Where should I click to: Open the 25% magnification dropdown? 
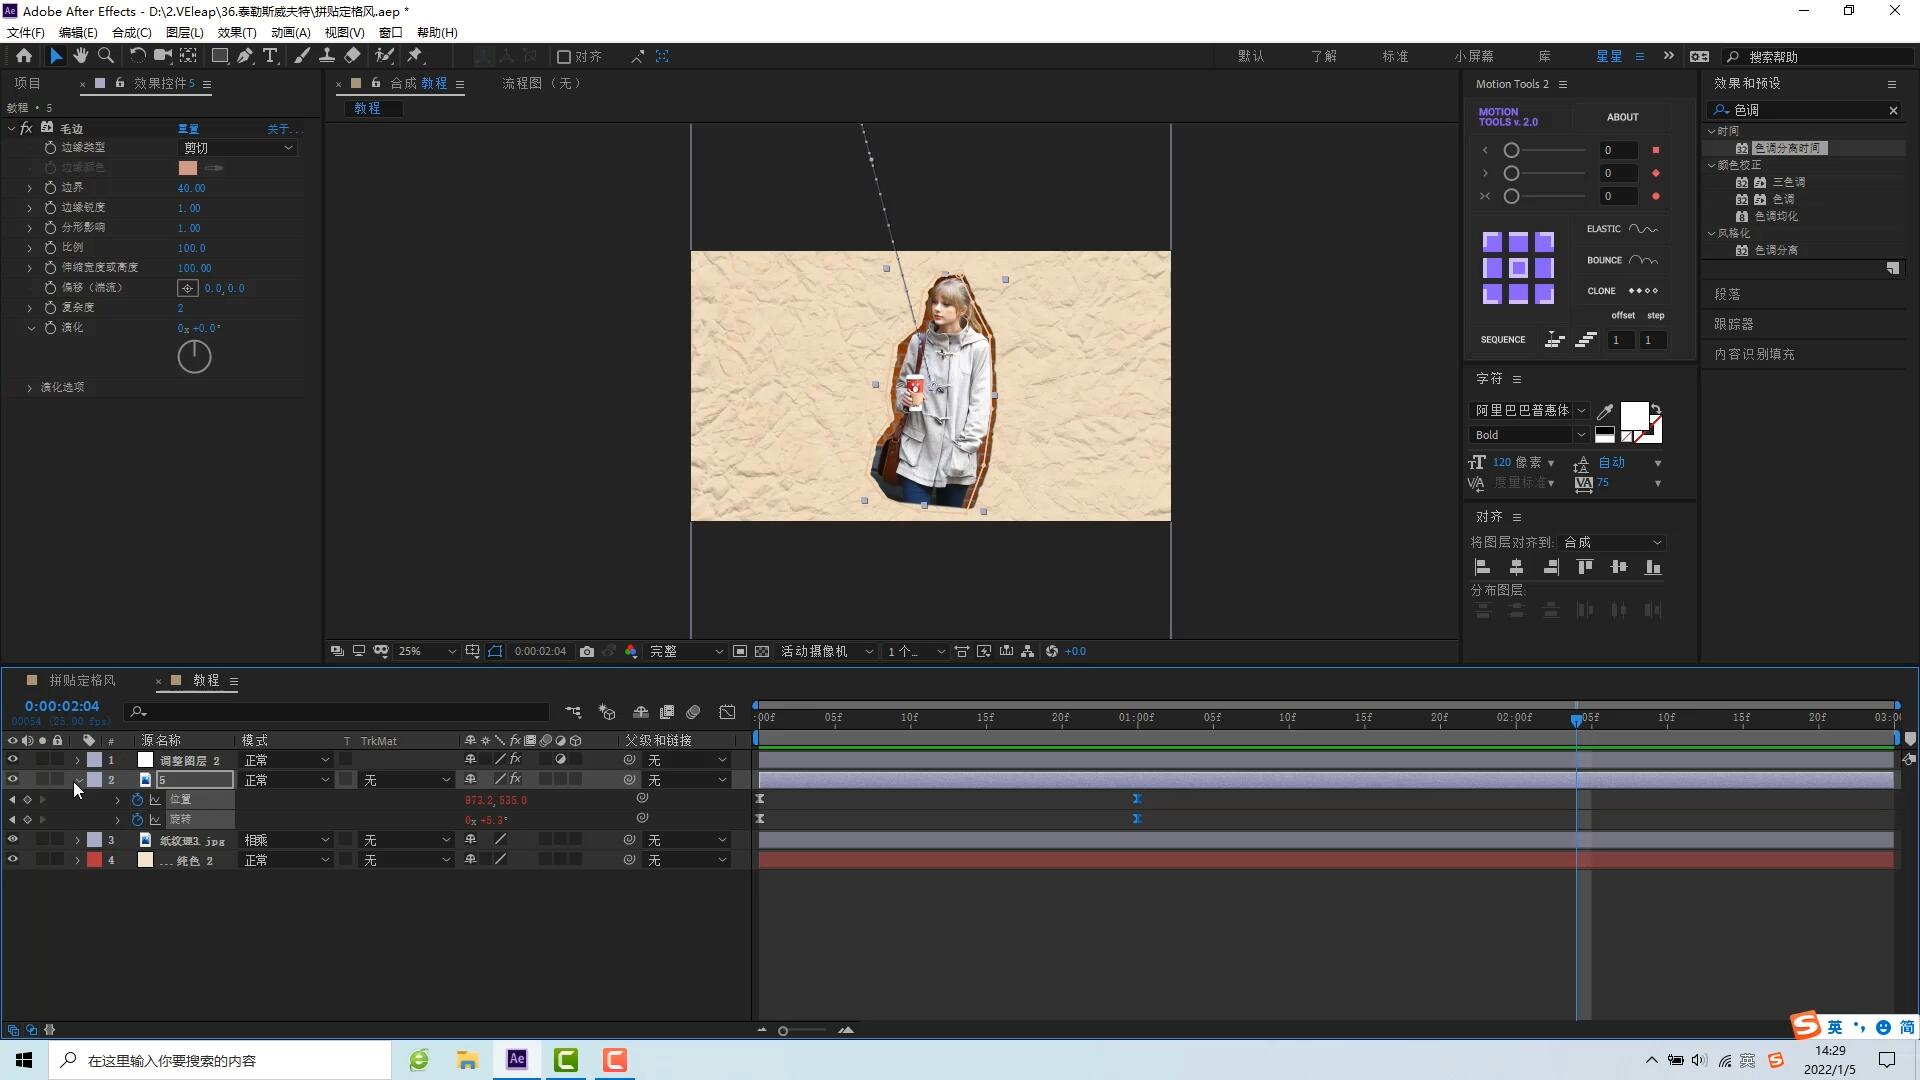click(426, 651)
